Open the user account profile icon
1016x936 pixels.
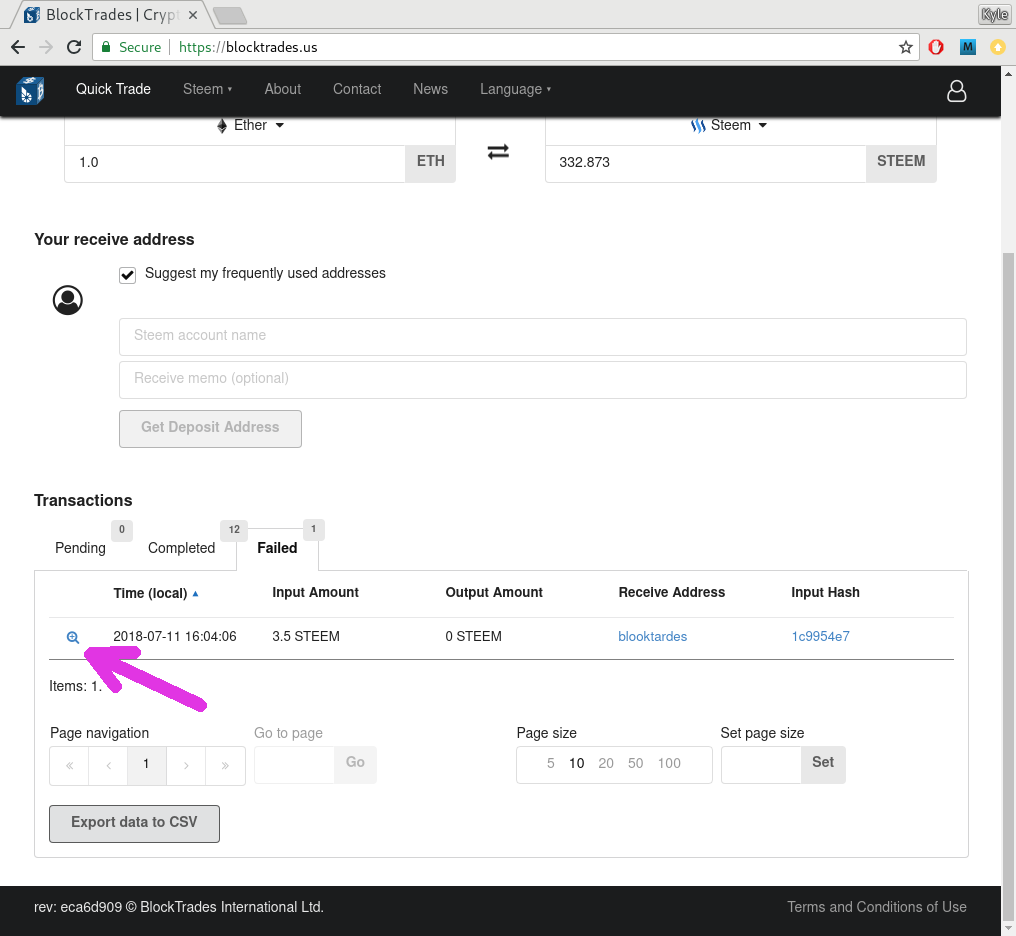(x=956, y=91)
